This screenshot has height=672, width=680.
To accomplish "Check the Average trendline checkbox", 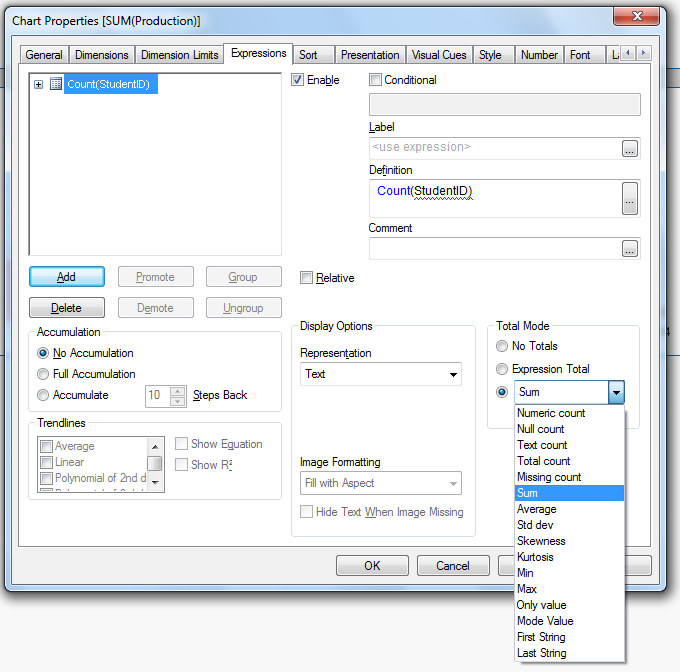I will pyautogui.click(x=46, y=446).
